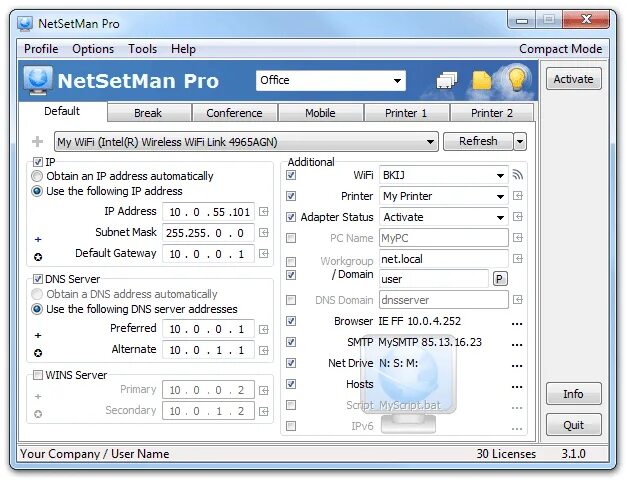The height and width of the screenshot is (480, 627).
Task: Open Browser settings via its ellipsis
Action: (x=517, y=324)
